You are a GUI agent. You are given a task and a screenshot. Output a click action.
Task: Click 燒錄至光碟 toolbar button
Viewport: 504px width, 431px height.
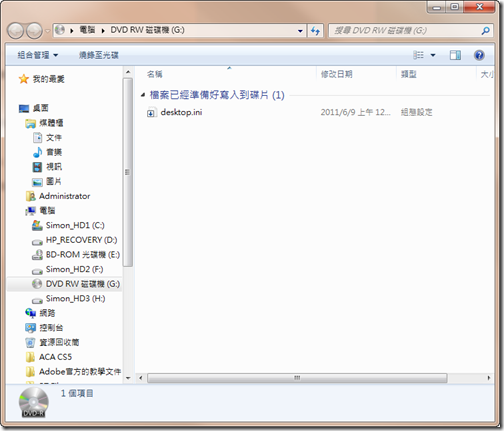coord(99,55)
